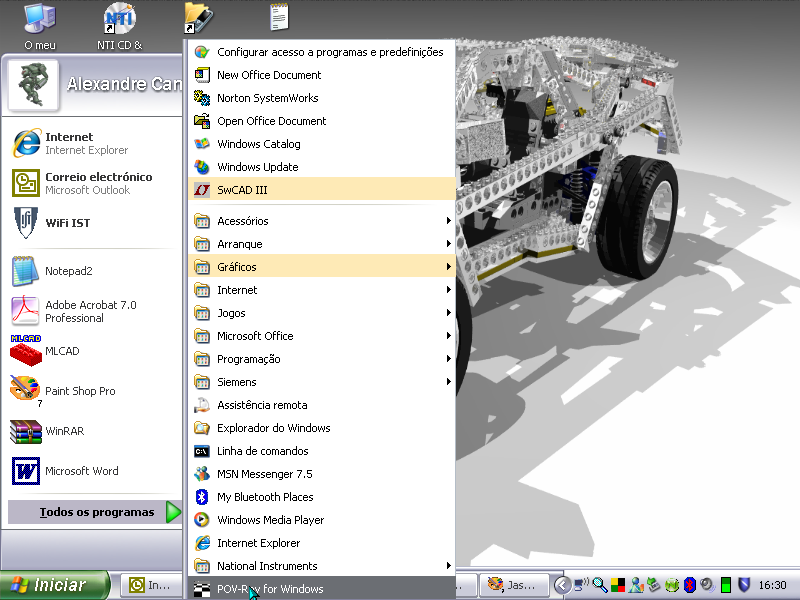Expand the National Instruments submenu
The width and height of the screenshot is (800, 600).
[321, 566]
